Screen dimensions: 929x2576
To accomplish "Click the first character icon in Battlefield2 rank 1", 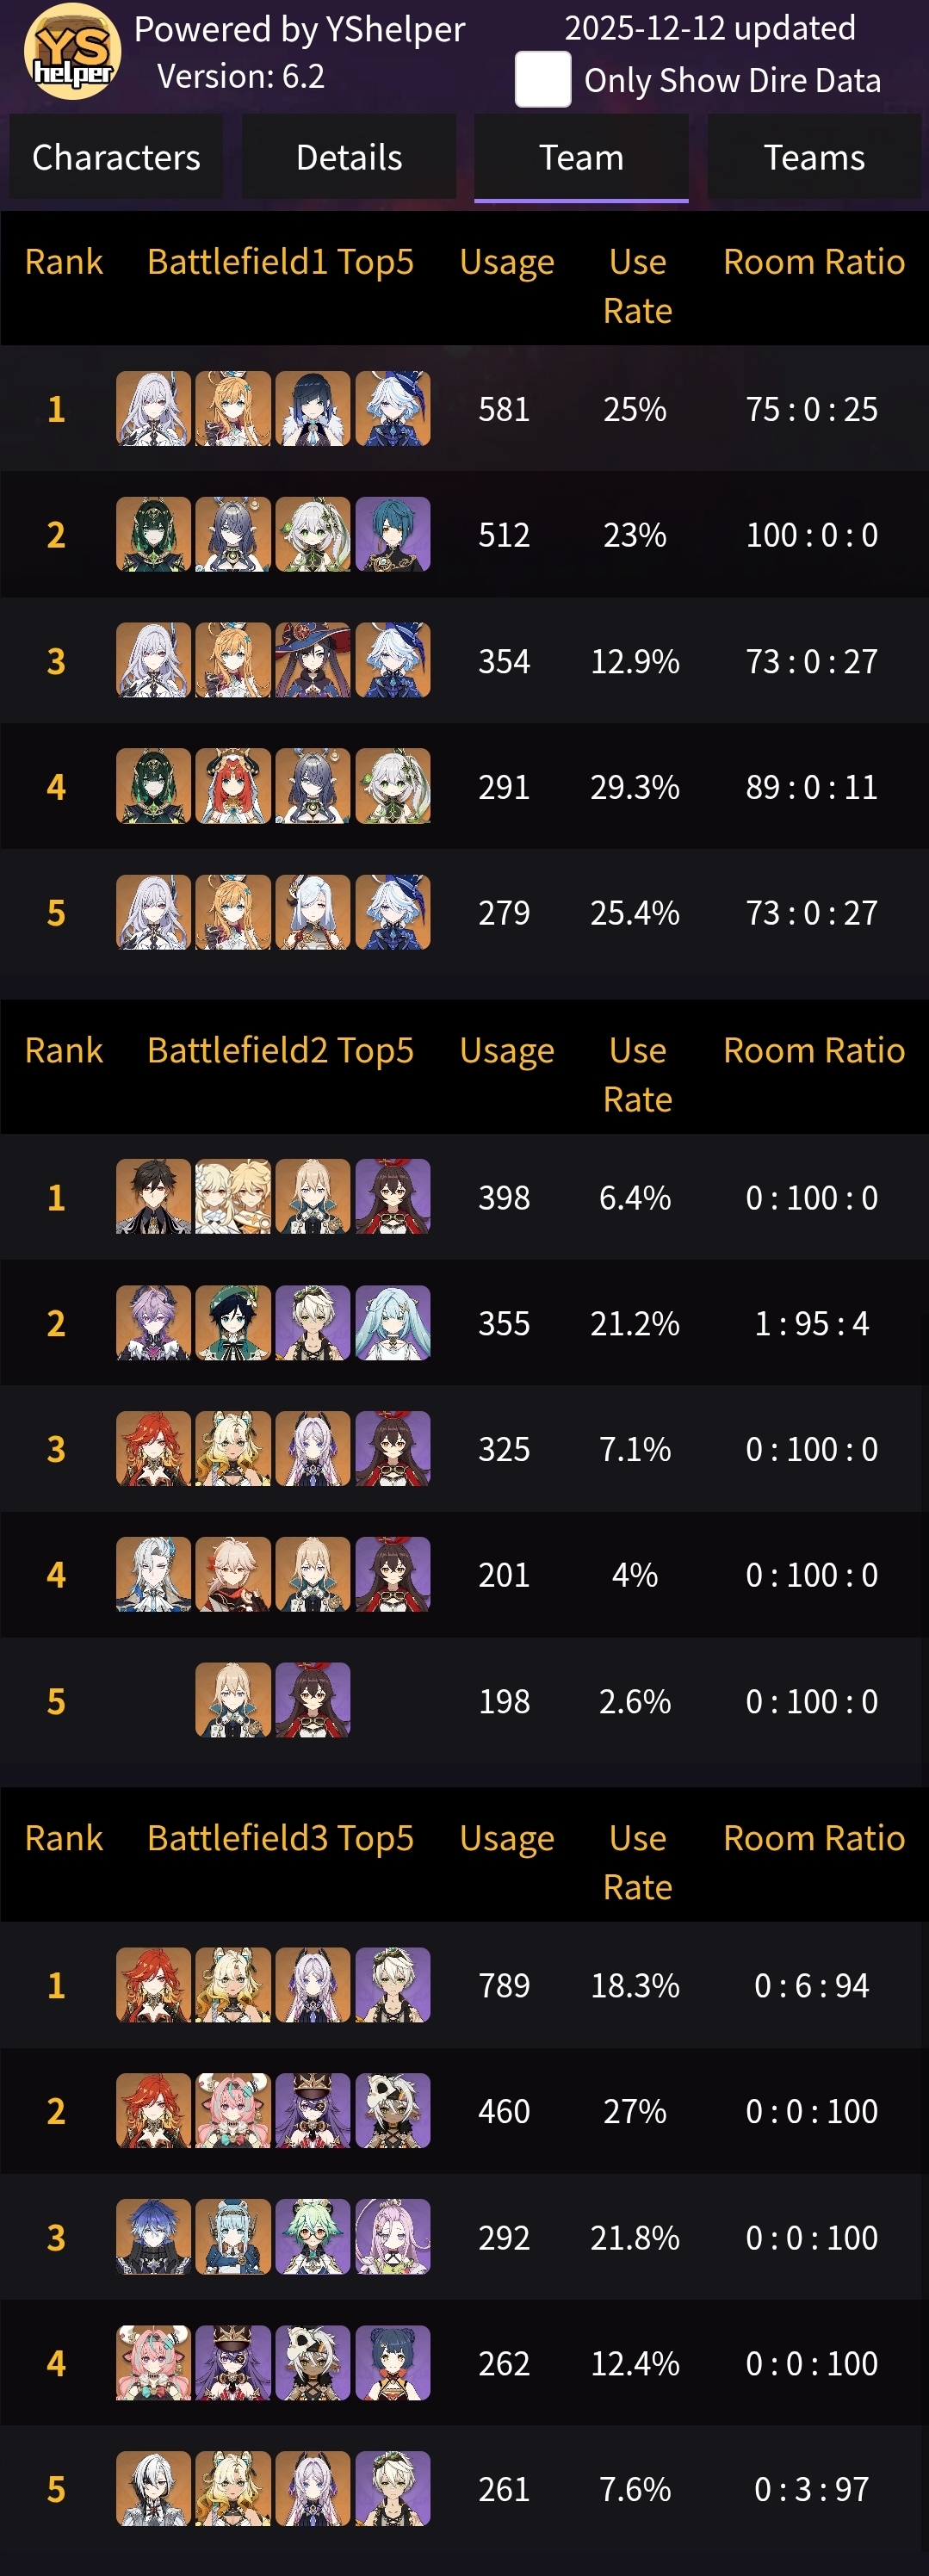I will [153, 1197].
